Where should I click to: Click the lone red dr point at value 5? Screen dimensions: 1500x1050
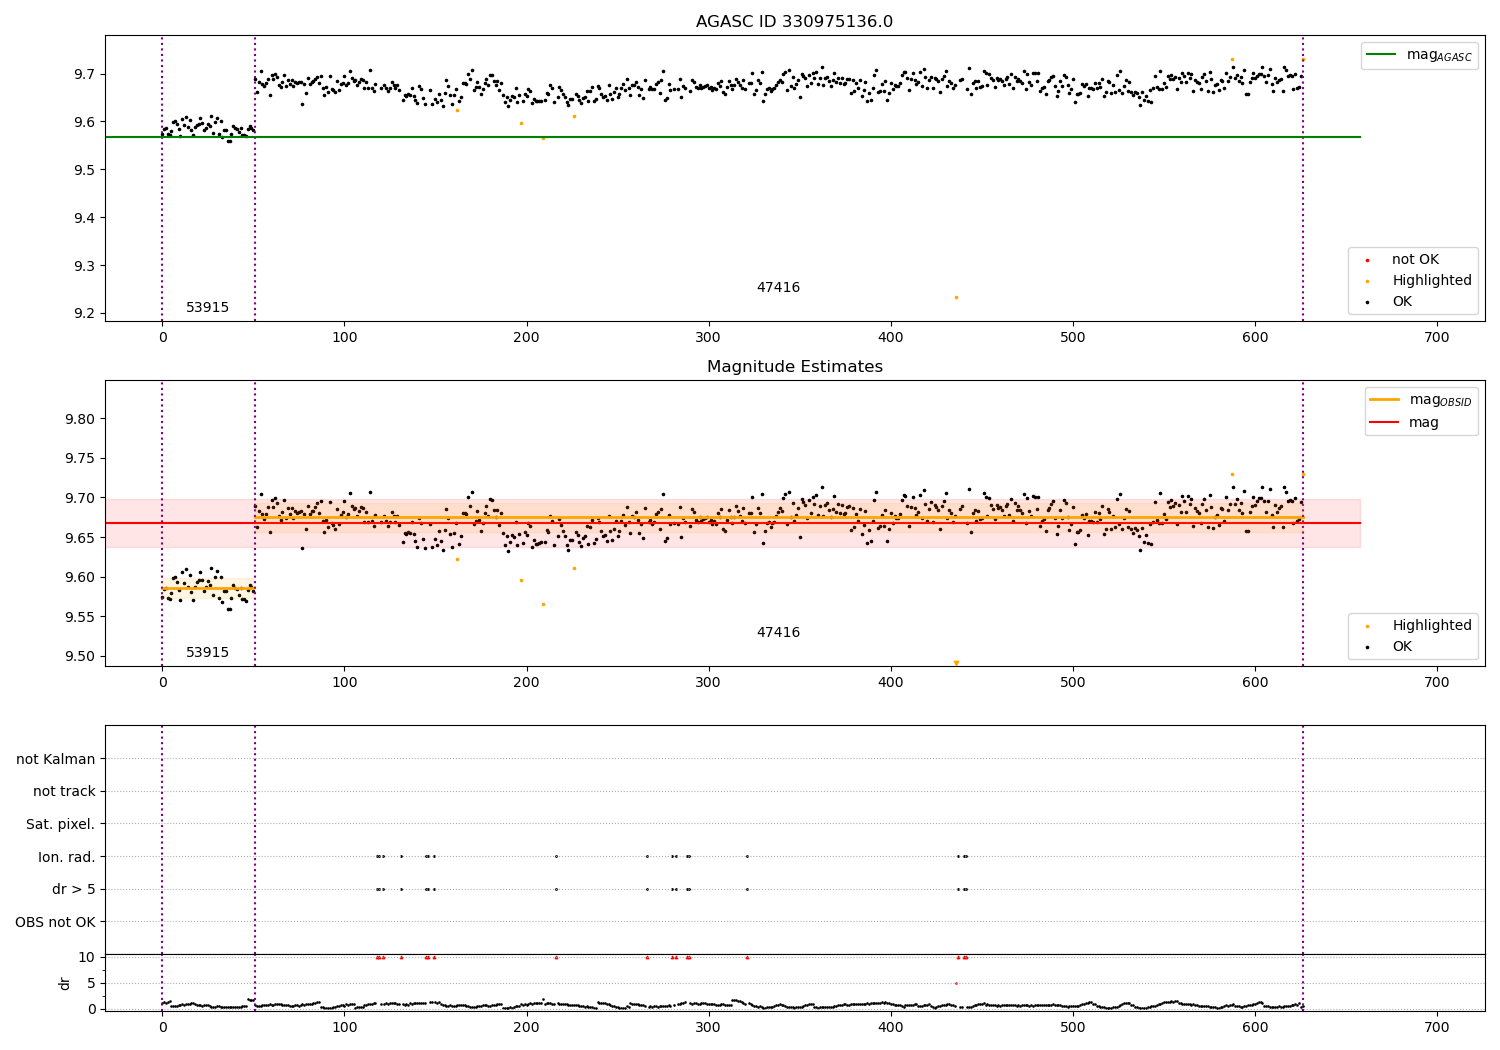(x=956, y=984)
